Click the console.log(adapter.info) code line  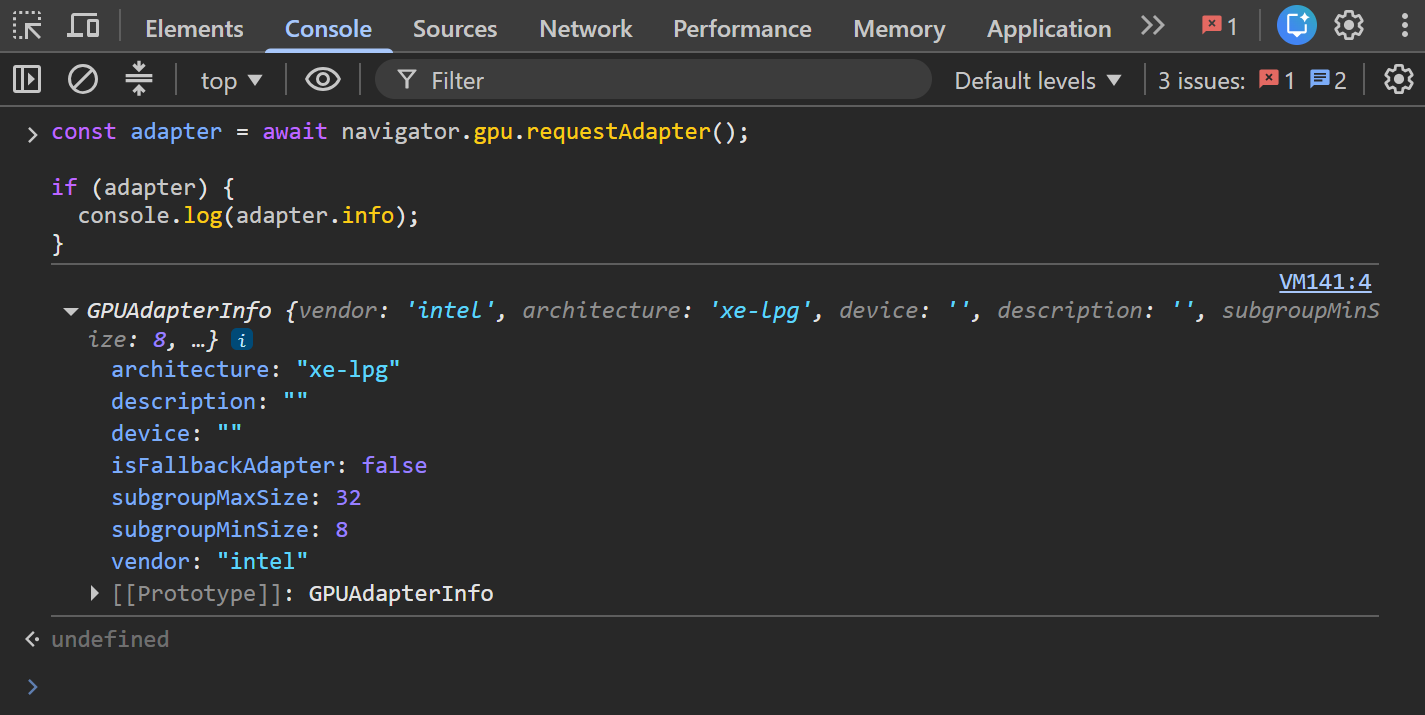pos(248,215)
